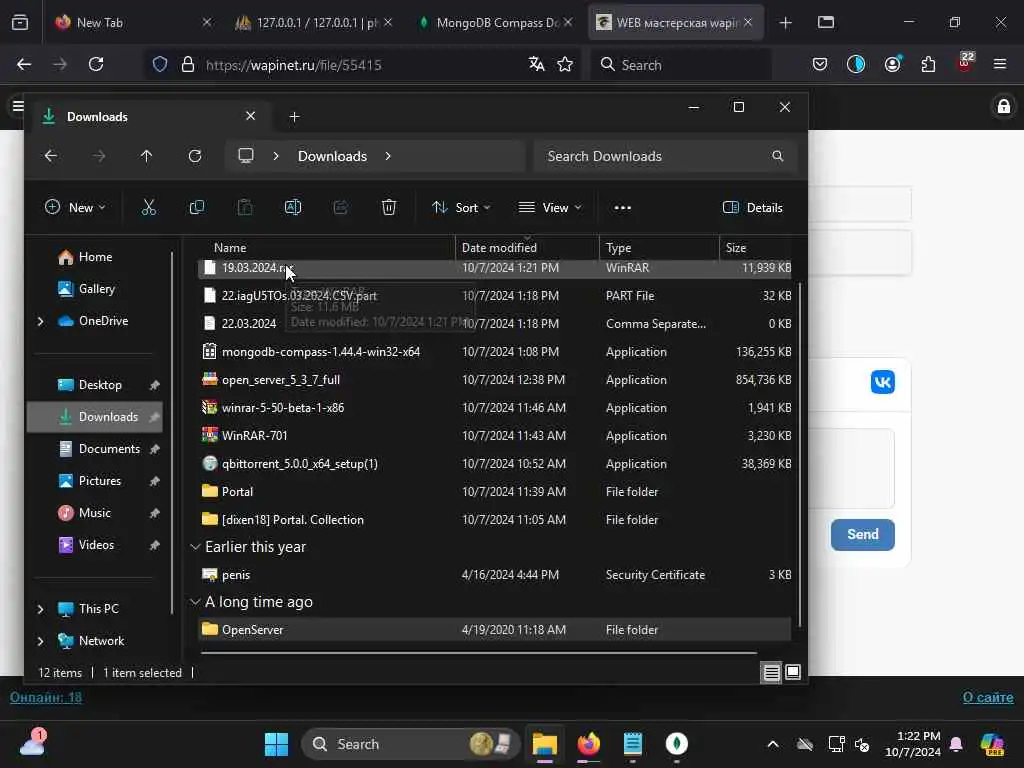Add a new Explorer tab
The width and height of the screenshot is (1024, 768).
(x=295, y=117)
